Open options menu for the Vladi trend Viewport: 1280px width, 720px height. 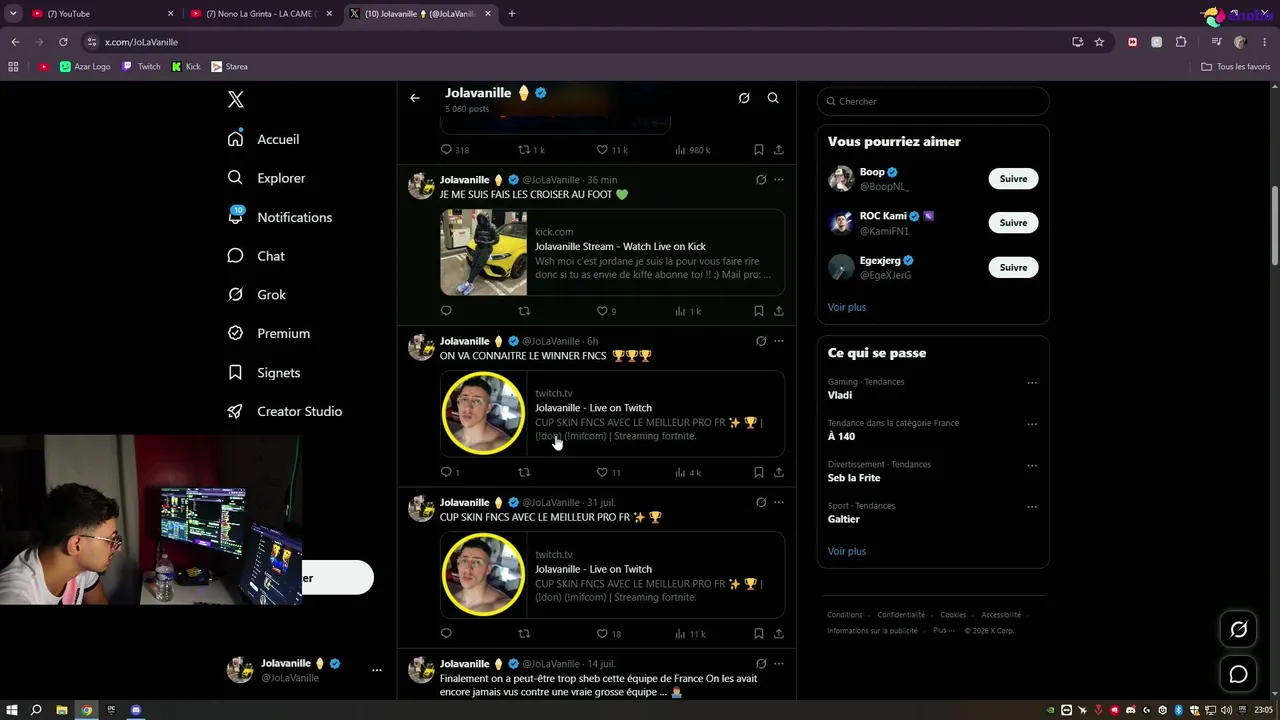click(x=1032, y=383)
